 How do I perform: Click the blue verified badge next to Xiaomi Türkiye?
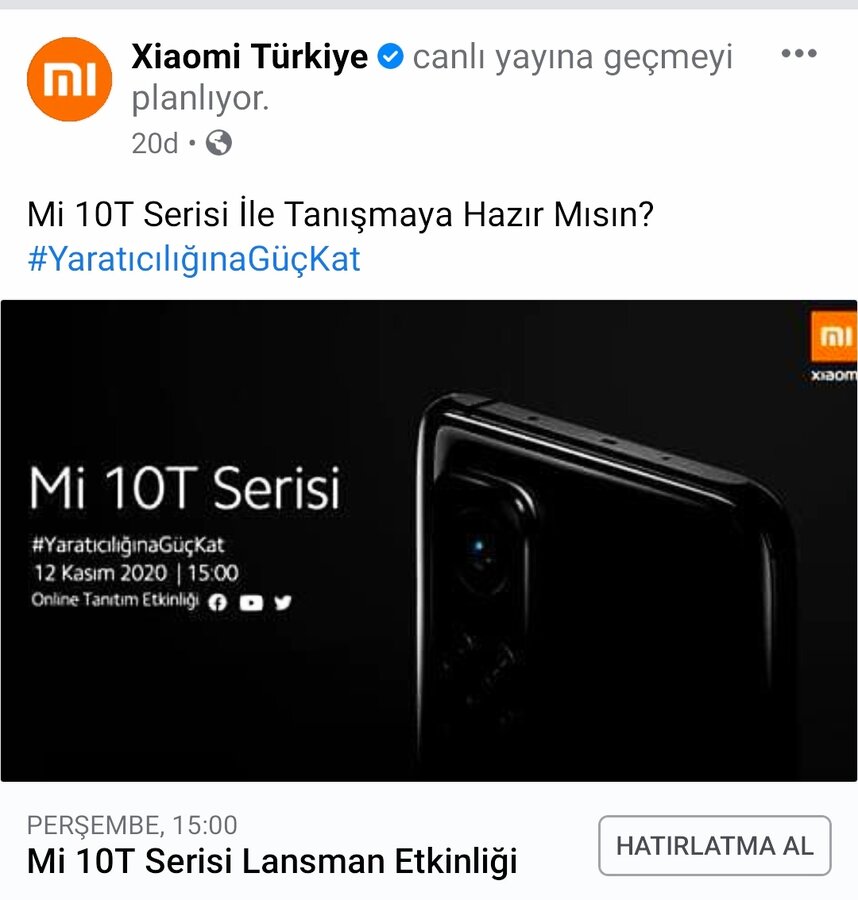coord(390,56)
